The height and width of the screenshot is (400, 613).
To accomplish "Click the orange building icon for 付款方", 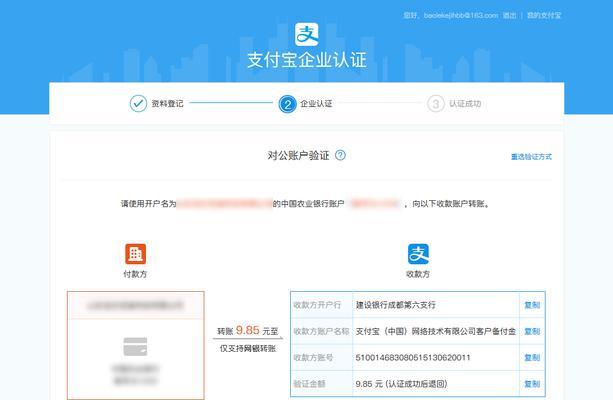I will [x=135, y=254].
